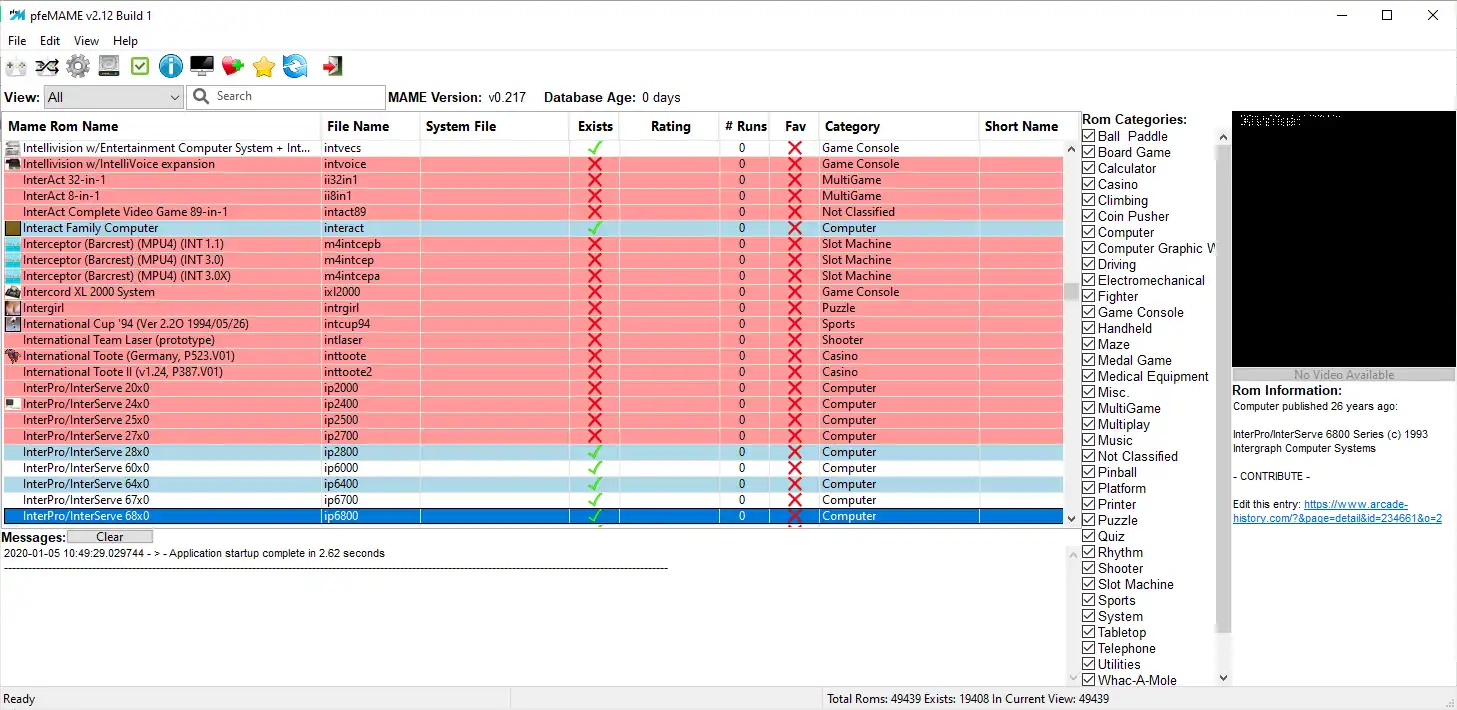Open the File menu
Viewport: 1457px width, 710px height.
coord(17,41)
